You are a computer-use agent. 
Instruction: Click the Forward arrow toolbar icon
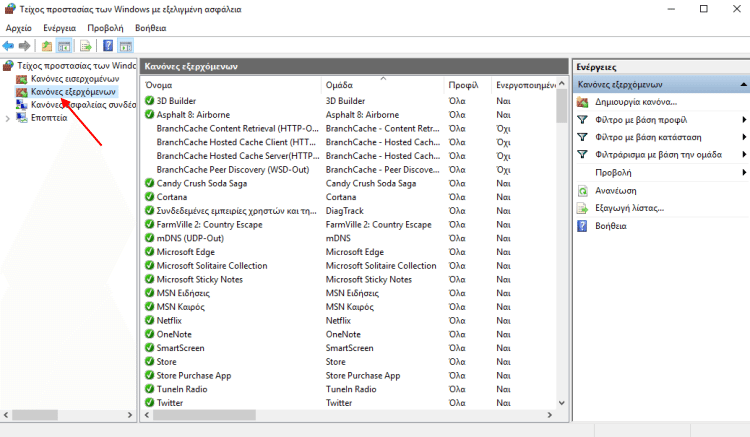[24, 46]
